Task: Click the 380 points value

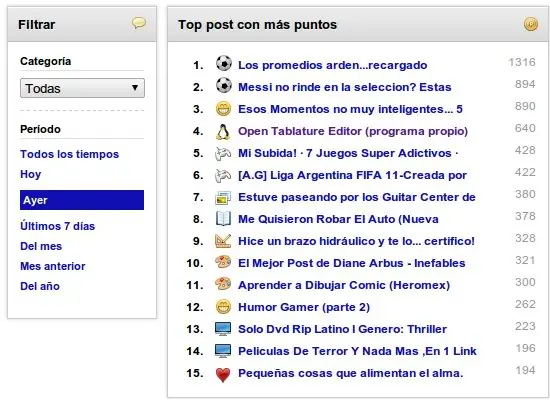Action: 525,194
